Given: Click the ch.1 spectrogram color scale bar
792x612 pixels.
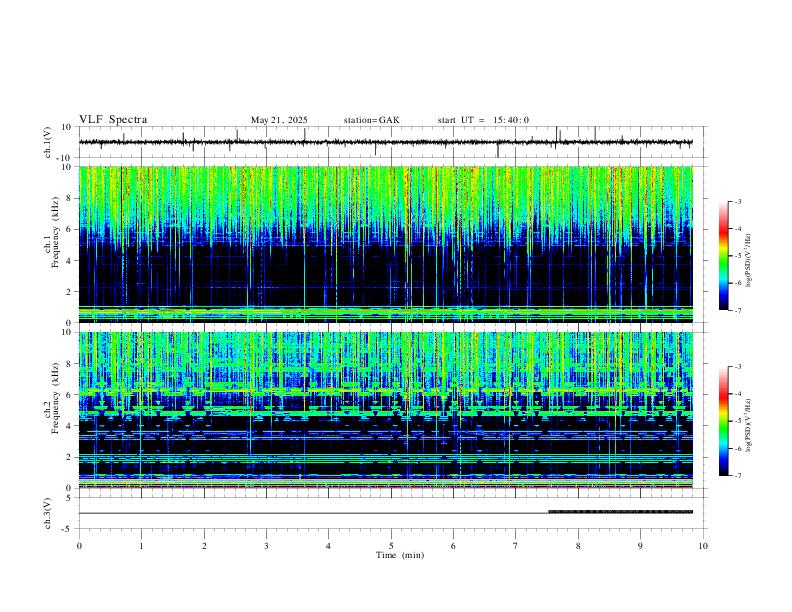Looking at the screenshot, I should pyautogui.click(x=724, y=256).
